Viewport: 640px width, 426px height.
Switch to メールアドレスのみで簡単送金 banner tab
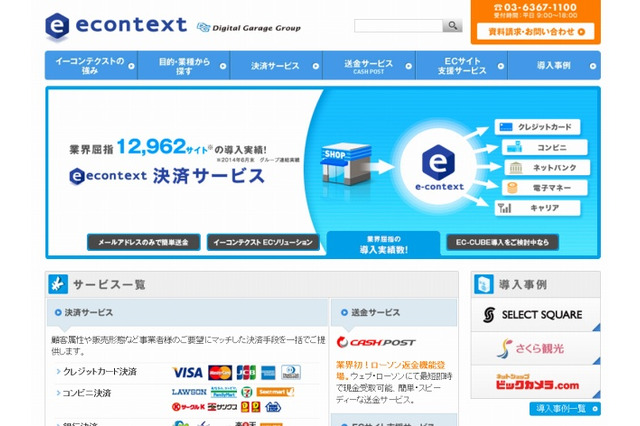pos(144,242)
